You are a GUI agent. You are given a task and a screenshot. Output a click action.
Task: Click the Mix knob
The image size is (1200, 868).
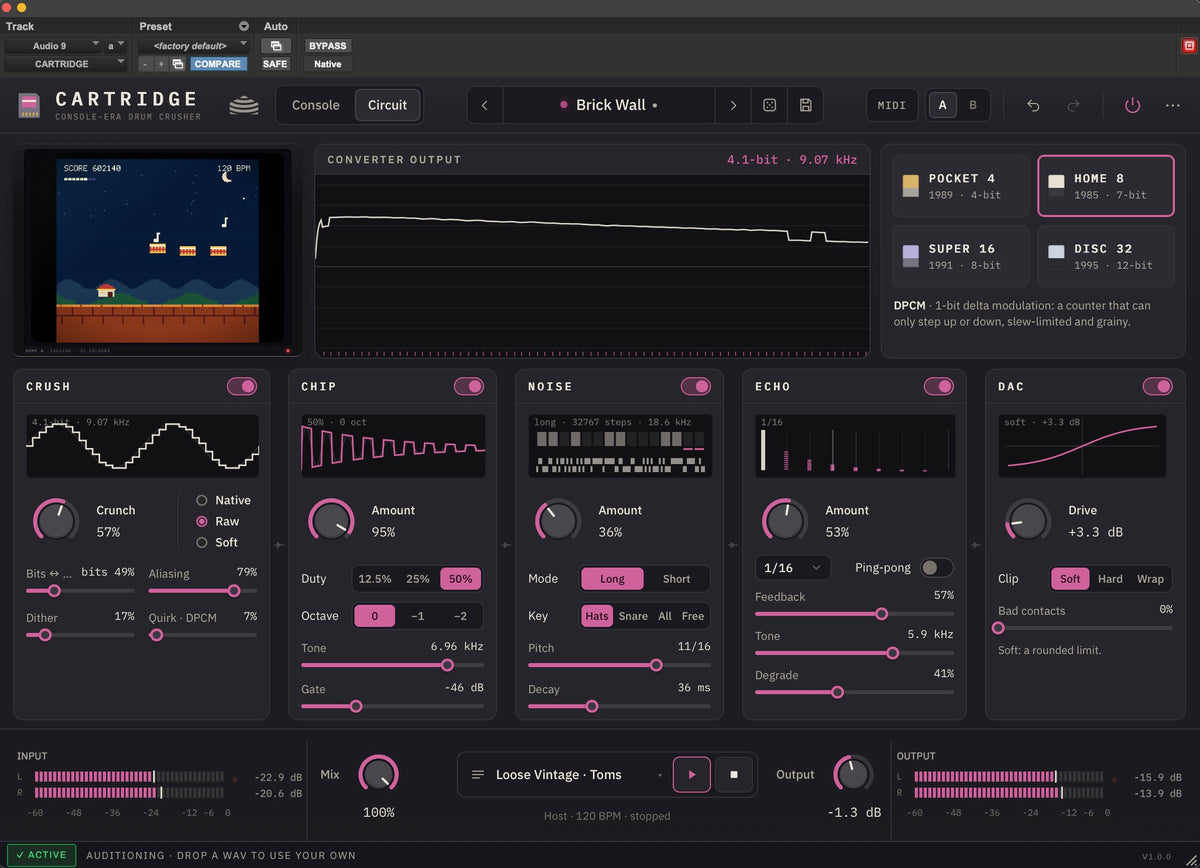point(378,775)
